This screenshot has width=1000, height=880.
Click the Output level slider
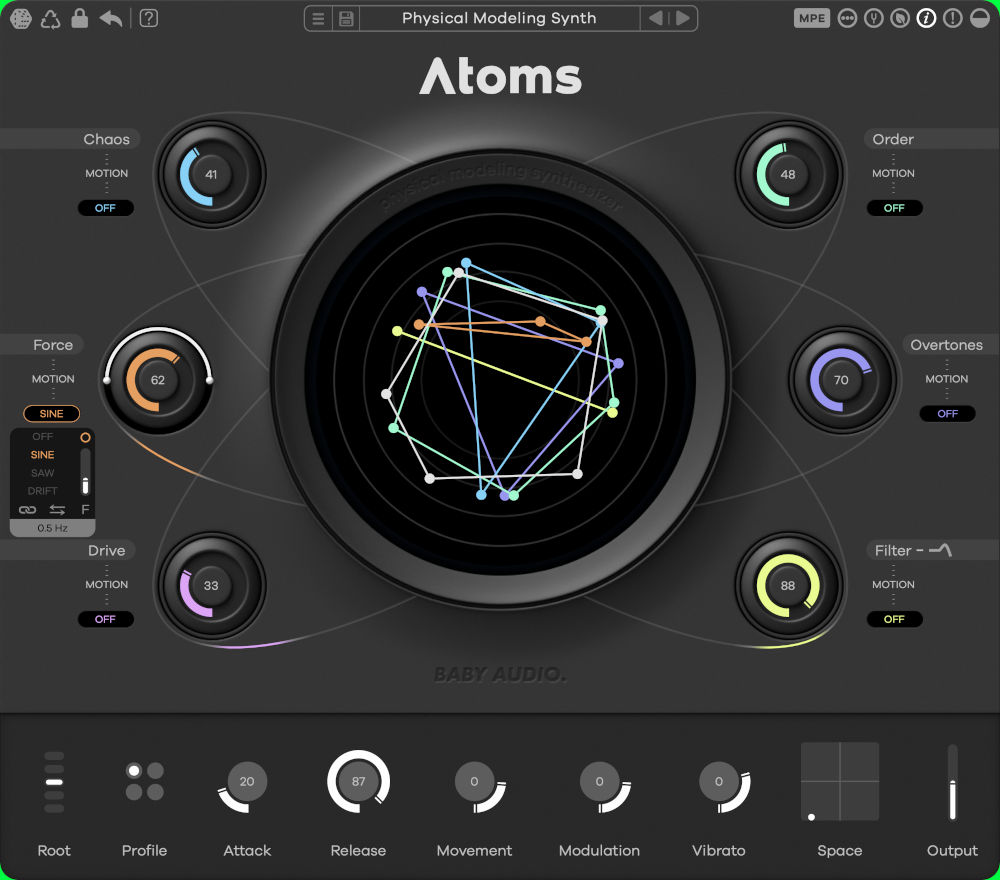click(x=951, y=782)
